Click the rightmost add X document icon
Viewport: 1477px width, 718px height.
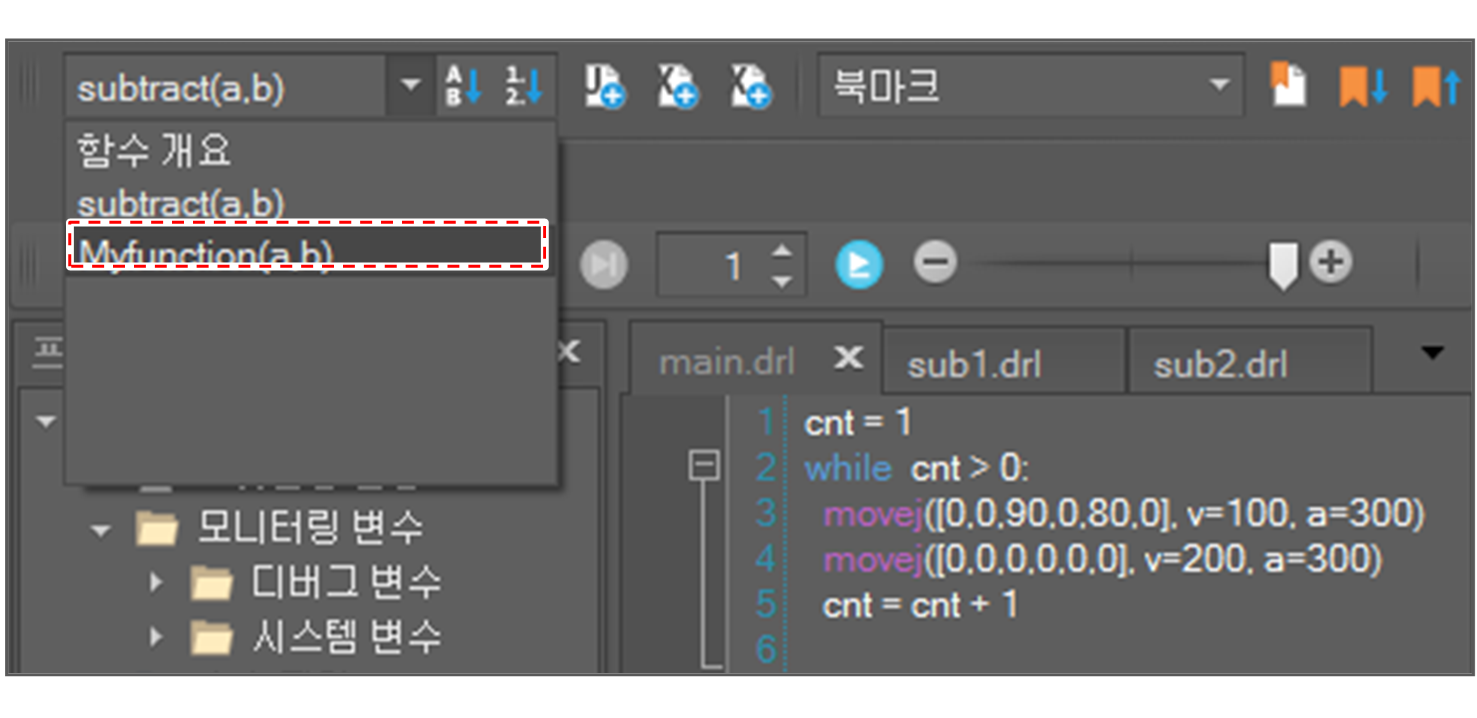(750, 87)
